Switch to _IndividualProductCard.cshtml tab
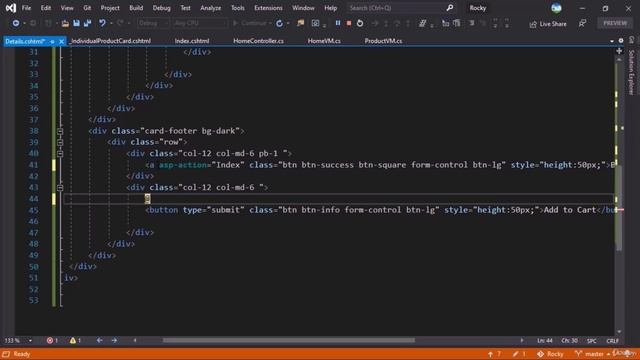The width and height of the screenshot is (640, 360). tap(110, 41)
